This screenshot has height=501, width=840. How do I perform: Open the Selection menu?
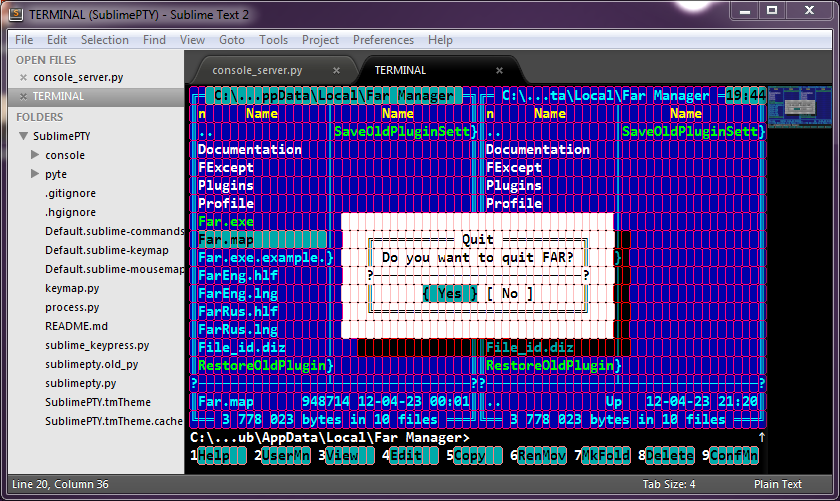tap(104, 40)
